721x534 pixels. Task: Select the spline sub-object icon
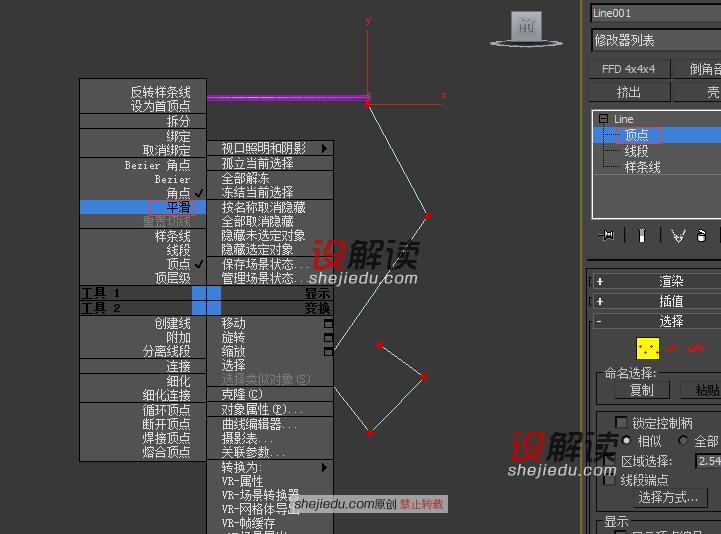tap(697, 349)
